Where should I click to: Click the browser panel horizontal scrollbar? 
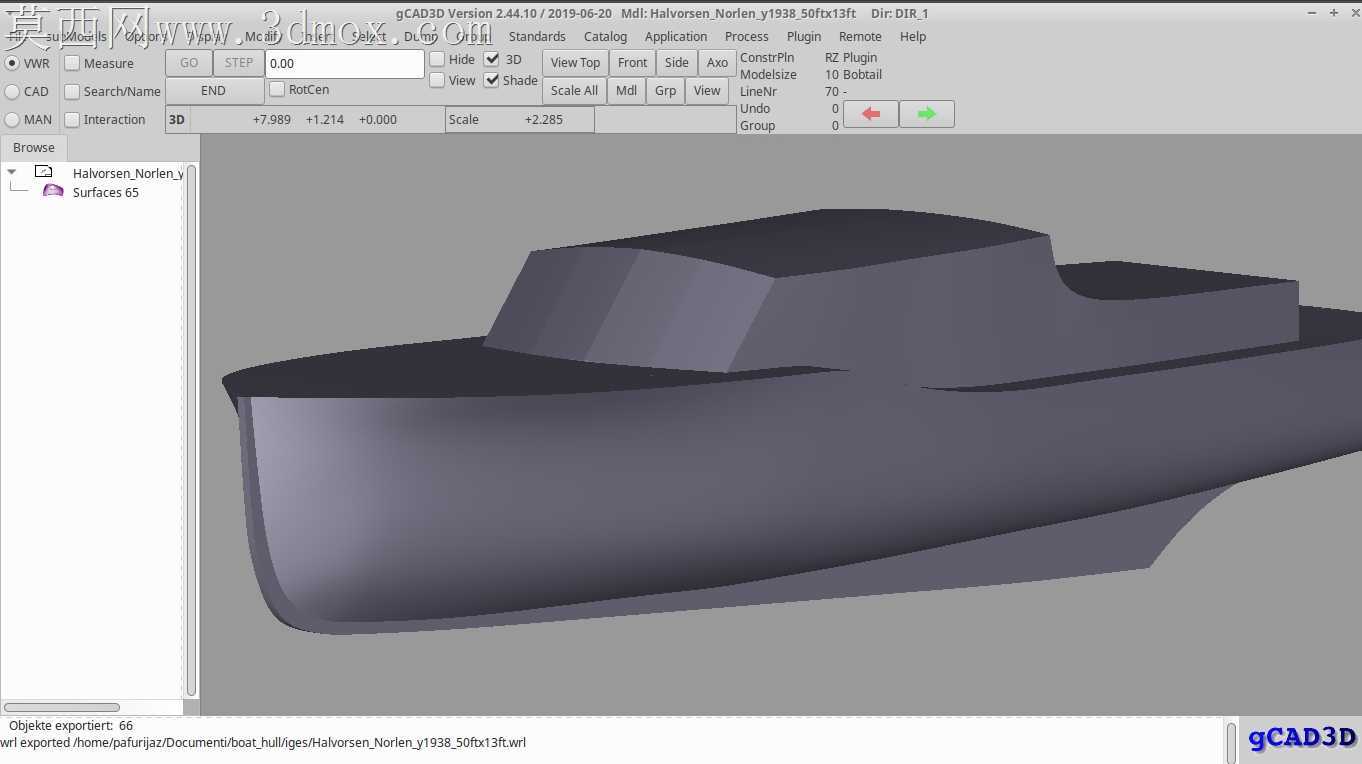62,707
